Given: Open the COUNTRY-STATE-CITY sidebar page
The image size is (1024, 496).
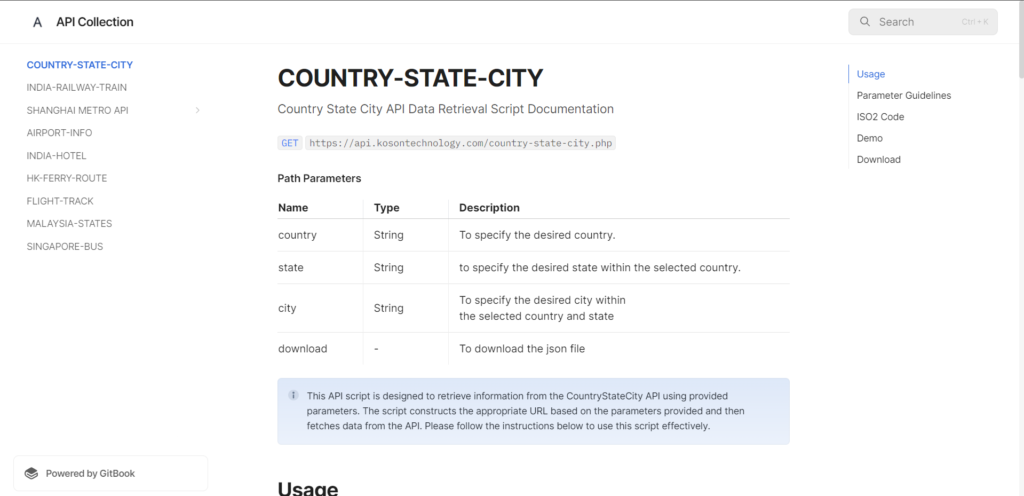Looking at the screenshot, I should (80, 65).
